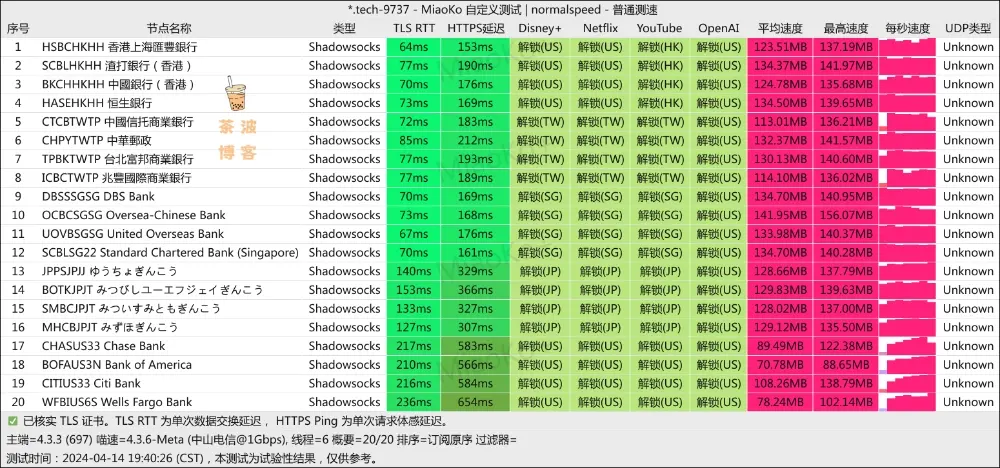Image resolution: width=1000 pixels, height=468 pixels.
Task: Select node OCBCSGSG Oversea-Chinese Bank
Action: click(x=133, y=215)
